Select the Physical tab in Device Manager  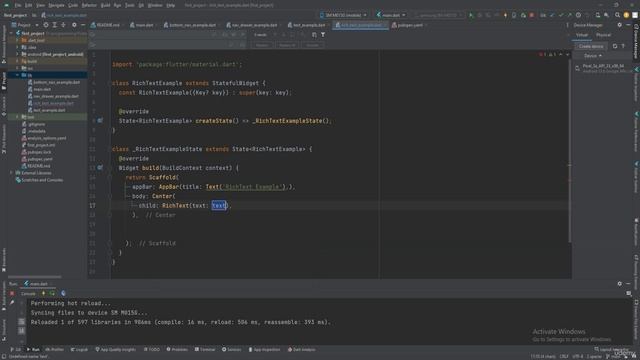(603, 35)
